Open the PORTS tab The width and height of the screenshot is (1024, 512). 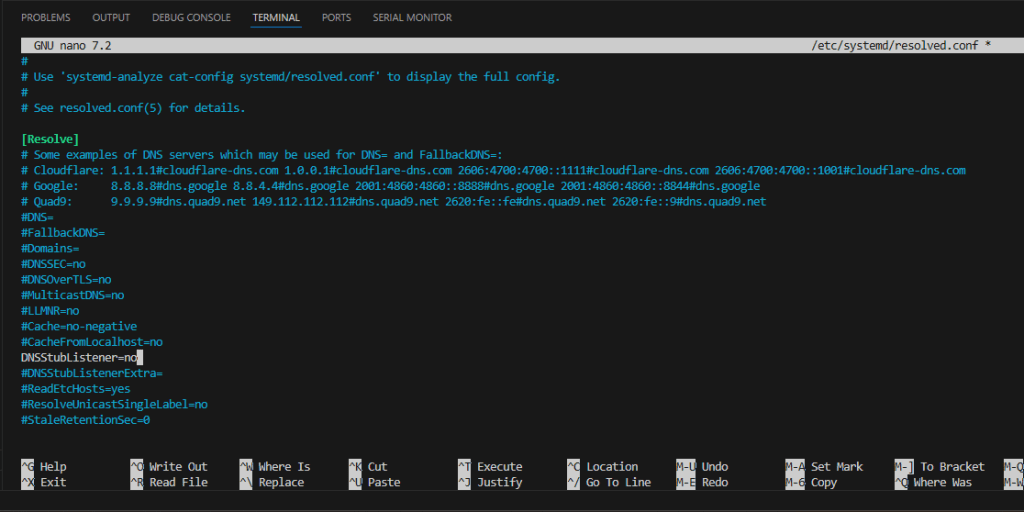(336, 18)
